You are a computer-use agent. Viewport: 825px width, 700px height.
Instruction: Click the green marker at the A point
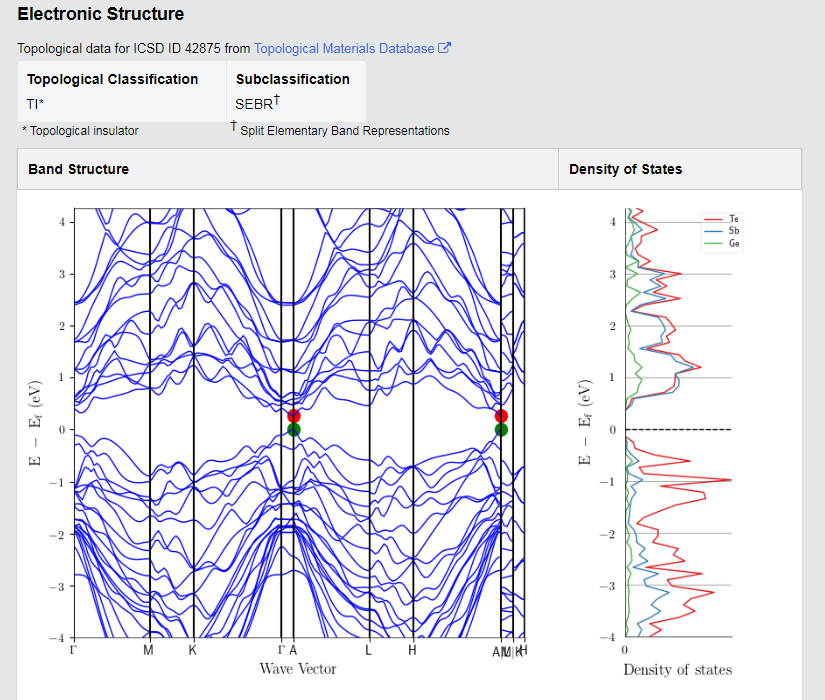pos(294,429)
